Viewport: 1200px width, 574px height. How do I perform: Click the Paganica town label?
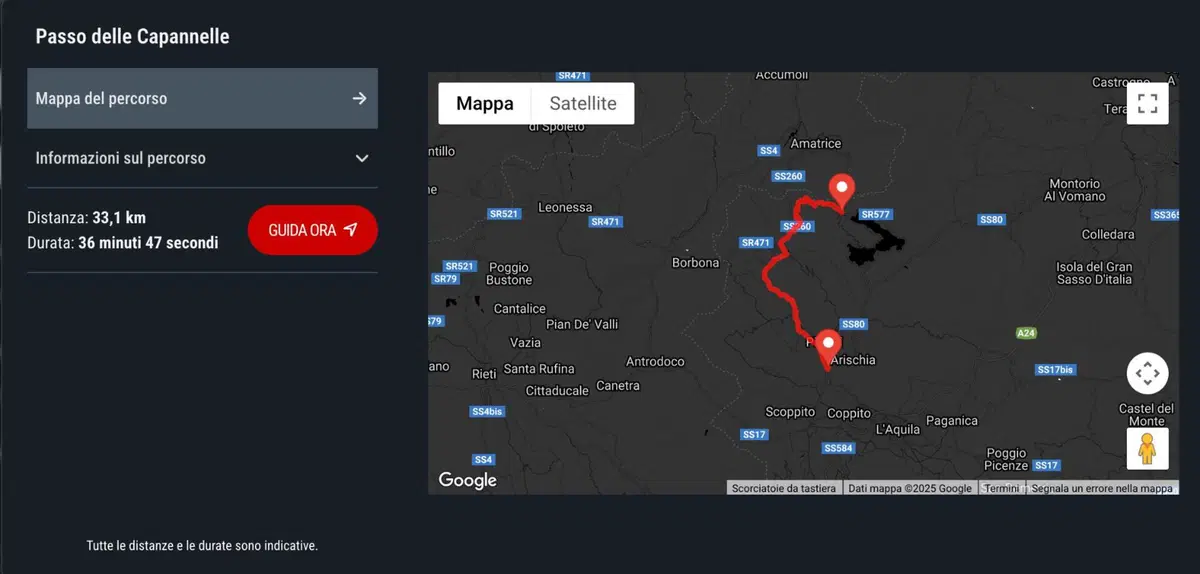(x=952, y=421)
